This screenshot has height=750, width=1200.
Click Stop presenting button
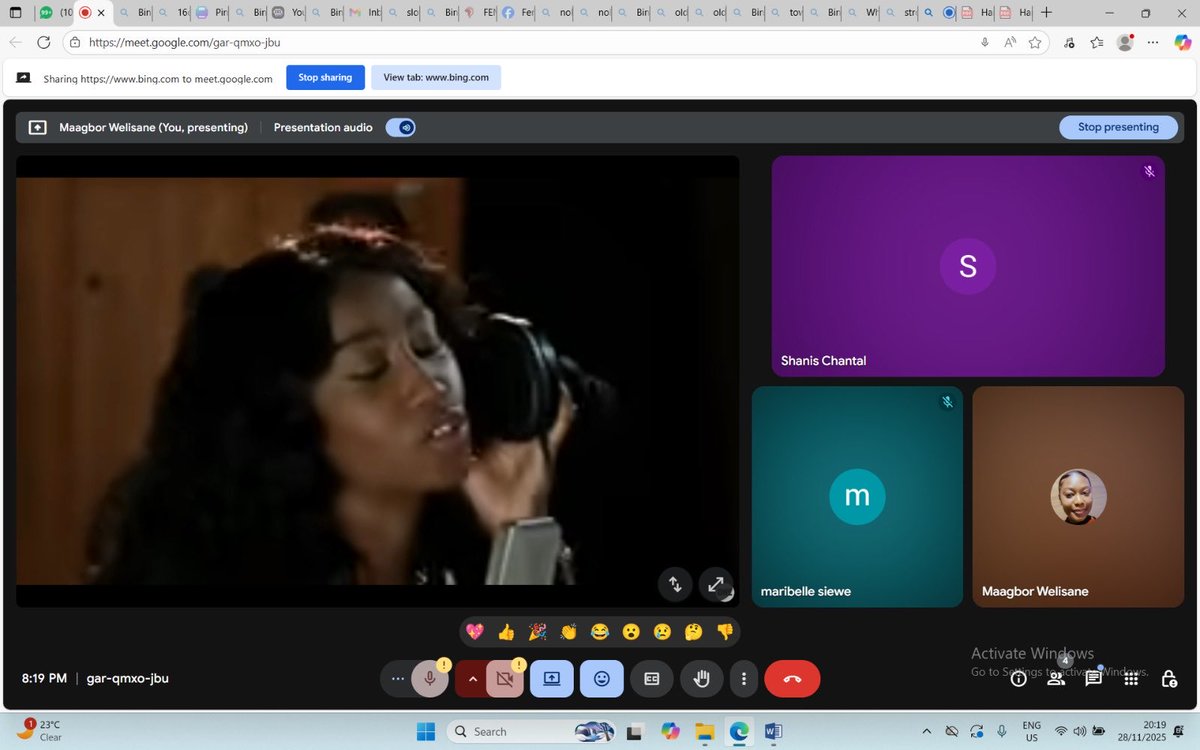[x=1118, y=127]
